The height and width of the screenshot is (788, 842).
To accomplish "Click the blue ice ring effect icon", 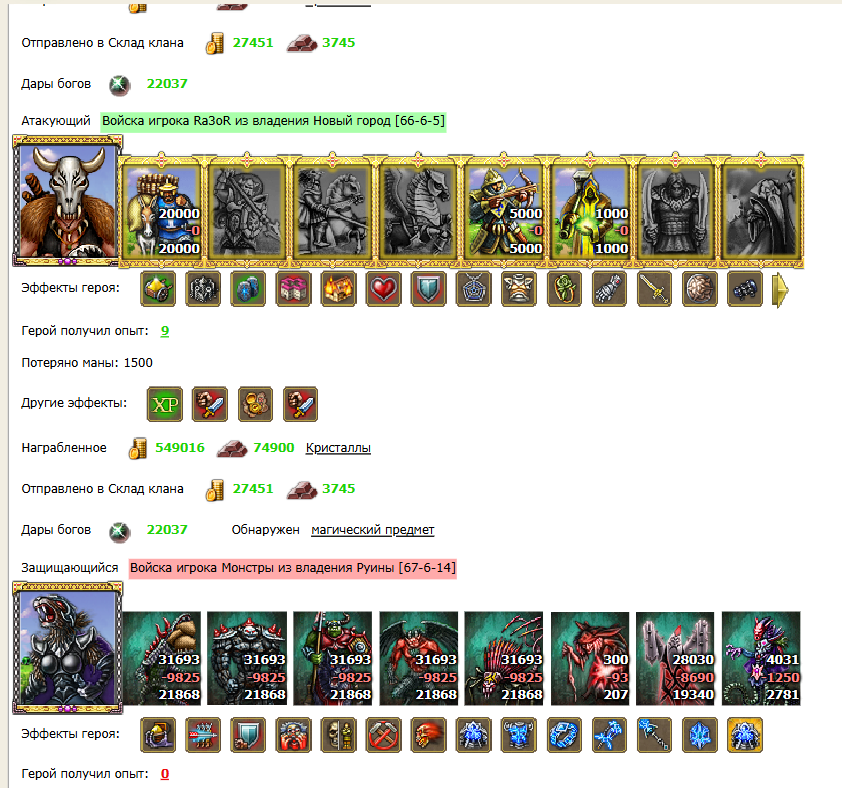I will 564,735.
